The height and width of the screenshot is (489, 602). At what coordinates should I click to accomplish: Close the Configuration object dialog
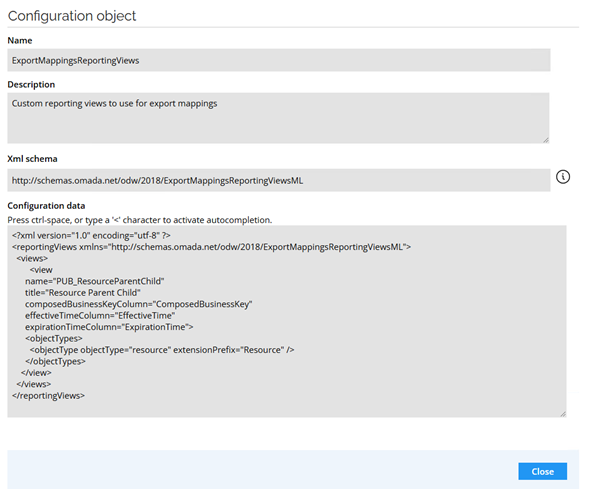point(542,471)
